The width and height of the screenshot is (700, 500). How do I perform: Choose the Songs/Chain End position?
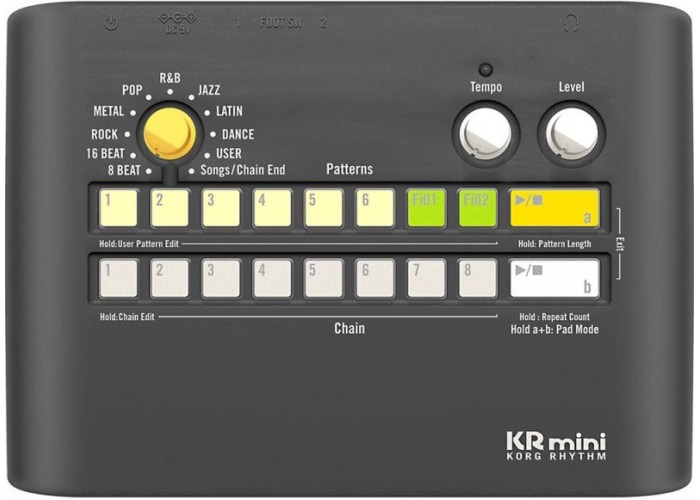243,171
